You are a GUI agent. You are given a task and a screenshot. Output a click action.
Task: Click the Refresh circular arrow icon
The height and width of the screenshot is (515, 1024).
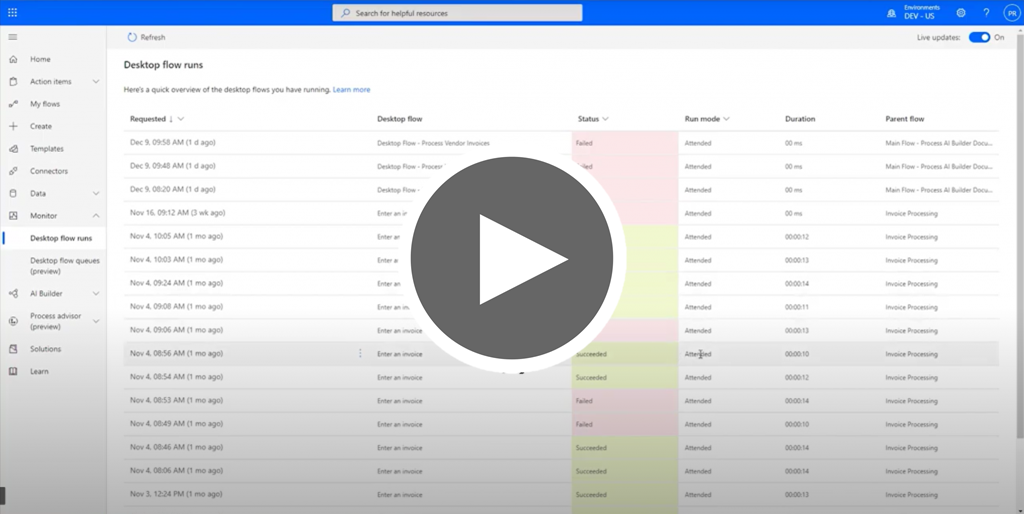click(x=132, y=37)
